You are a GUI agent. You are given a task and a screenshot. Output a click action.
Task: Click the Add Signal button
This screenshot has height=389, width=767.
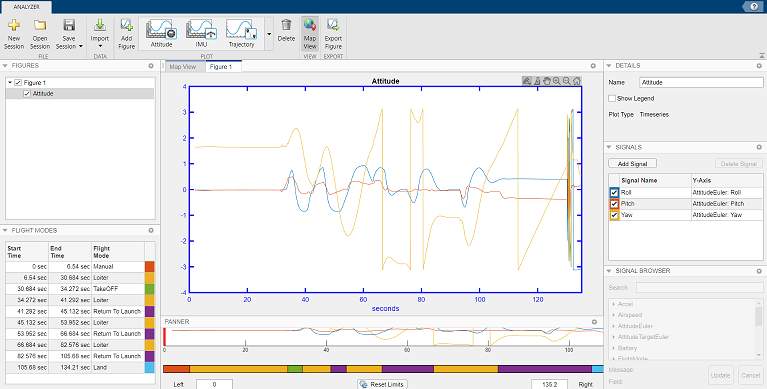(632, 163)
